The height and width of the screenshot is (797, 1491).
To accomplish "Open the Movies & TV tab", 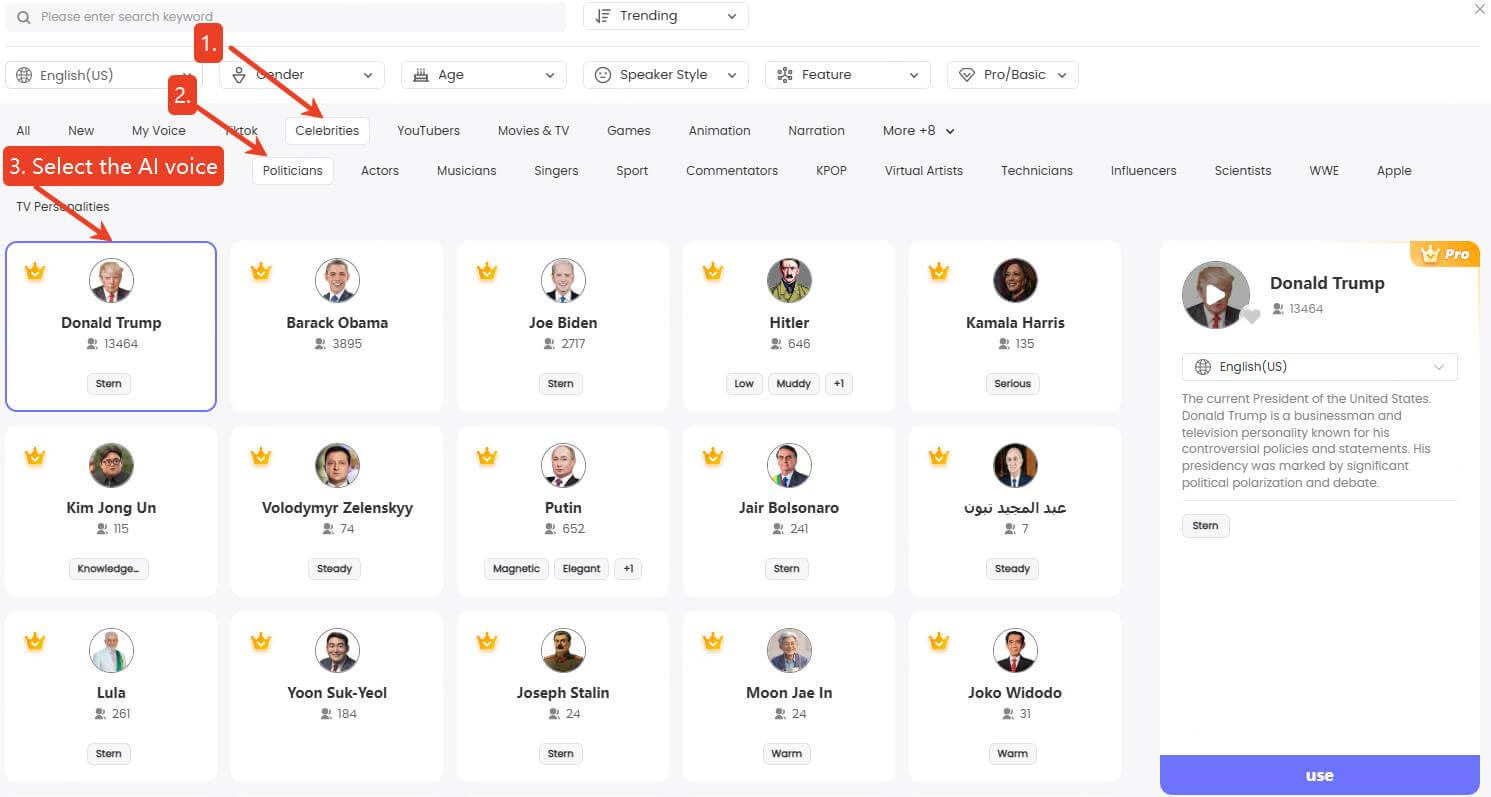I will coord(533,131).
